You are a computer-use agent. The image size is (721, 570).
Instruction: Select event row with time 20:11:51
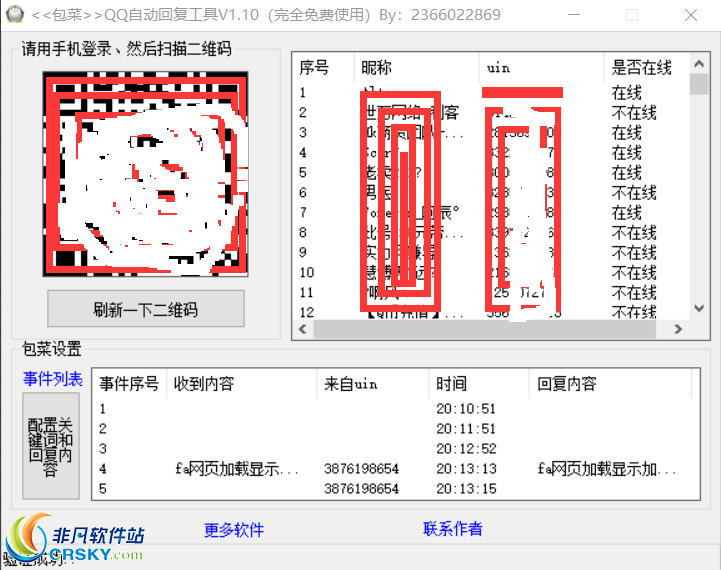coord(396,428)
